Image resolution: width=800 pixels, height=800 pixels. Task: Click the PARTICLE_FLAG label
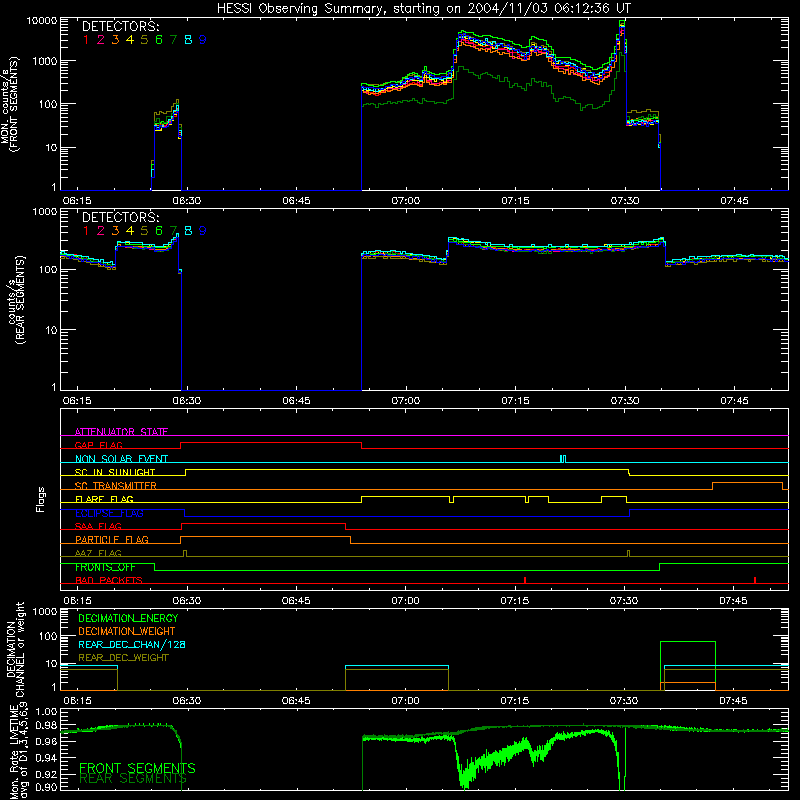(x=112, y=539)
